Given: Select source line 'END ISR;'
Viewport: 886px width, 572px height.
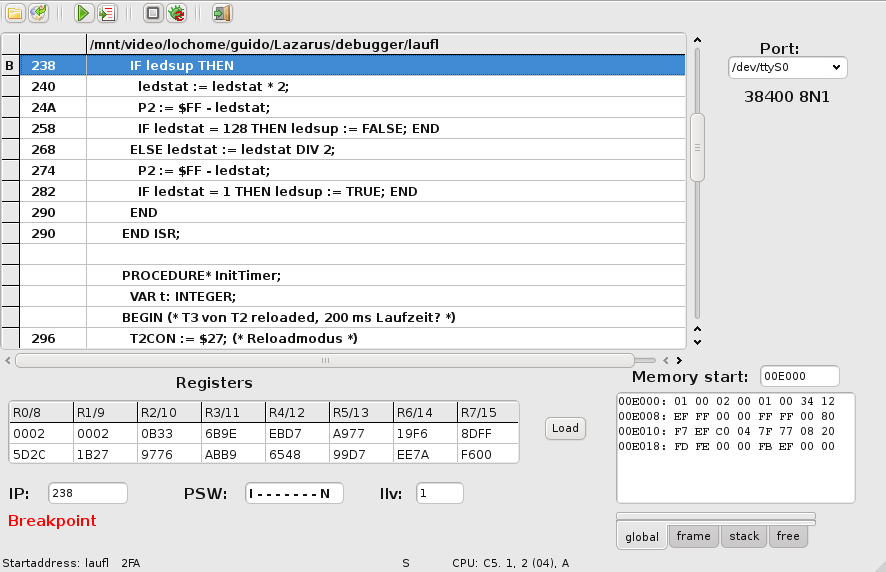Looking at the screenshot, I should 386,233.
